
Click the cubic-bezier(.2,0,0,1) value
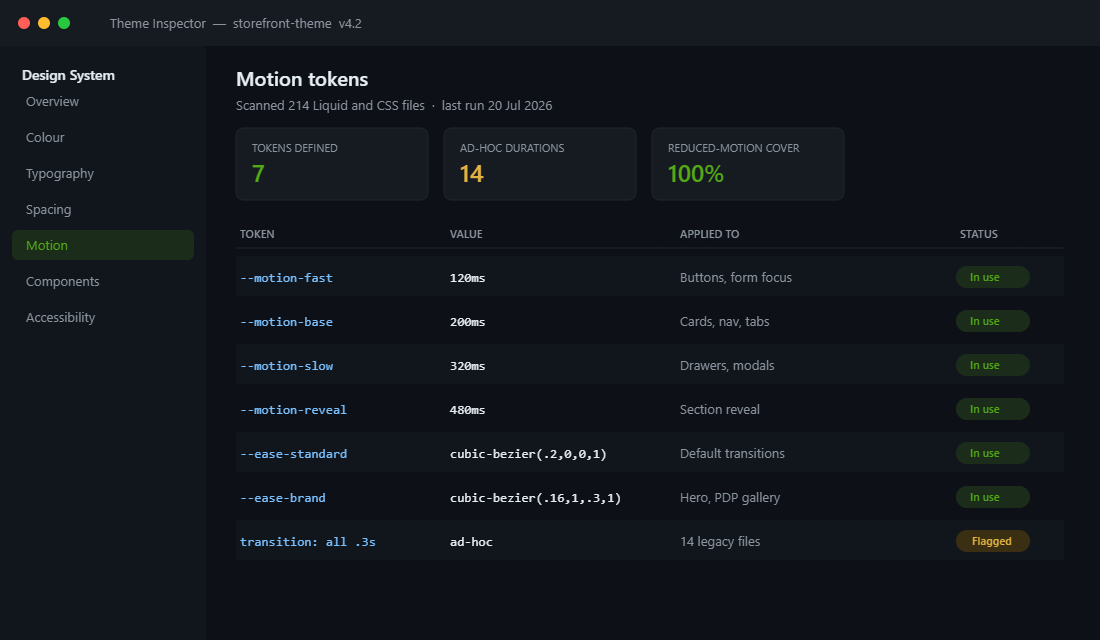coord(528,454)
